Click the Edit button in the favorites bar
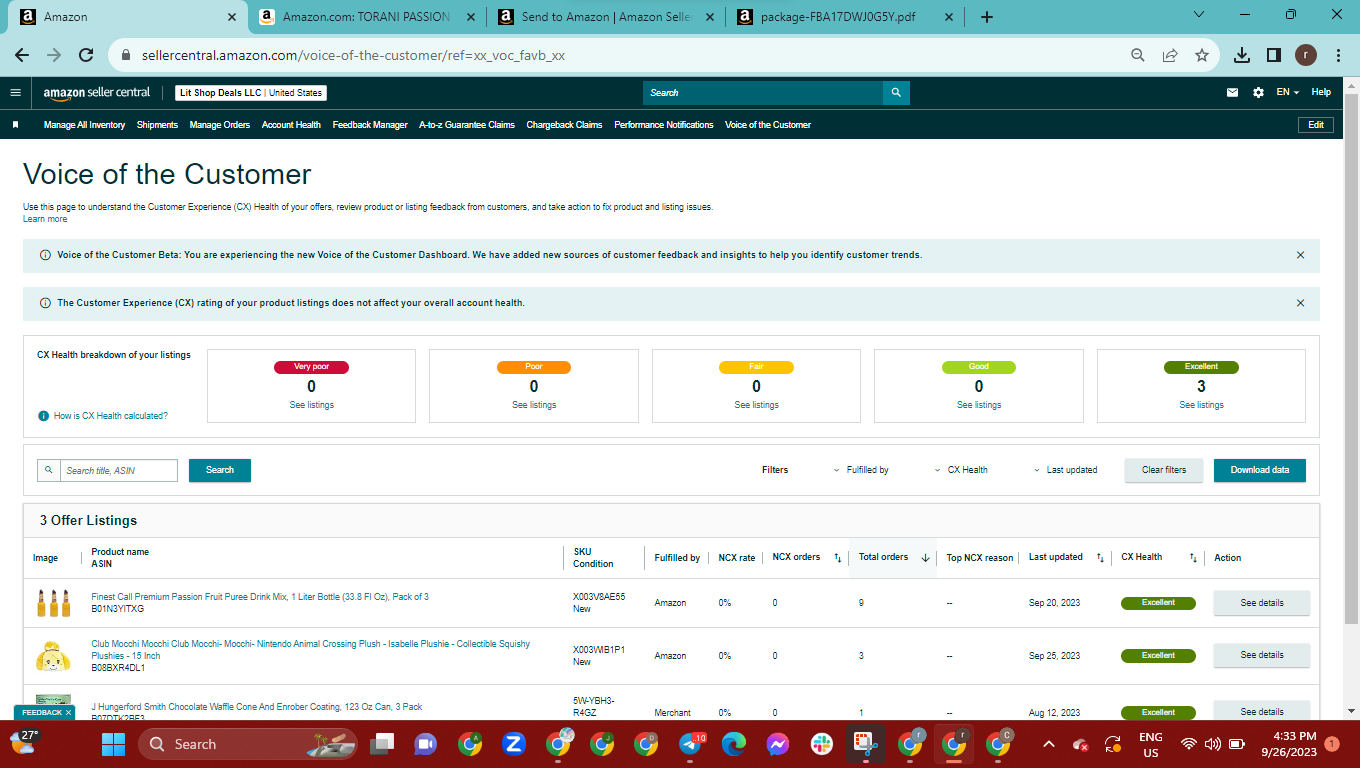 click(1316, 125)
